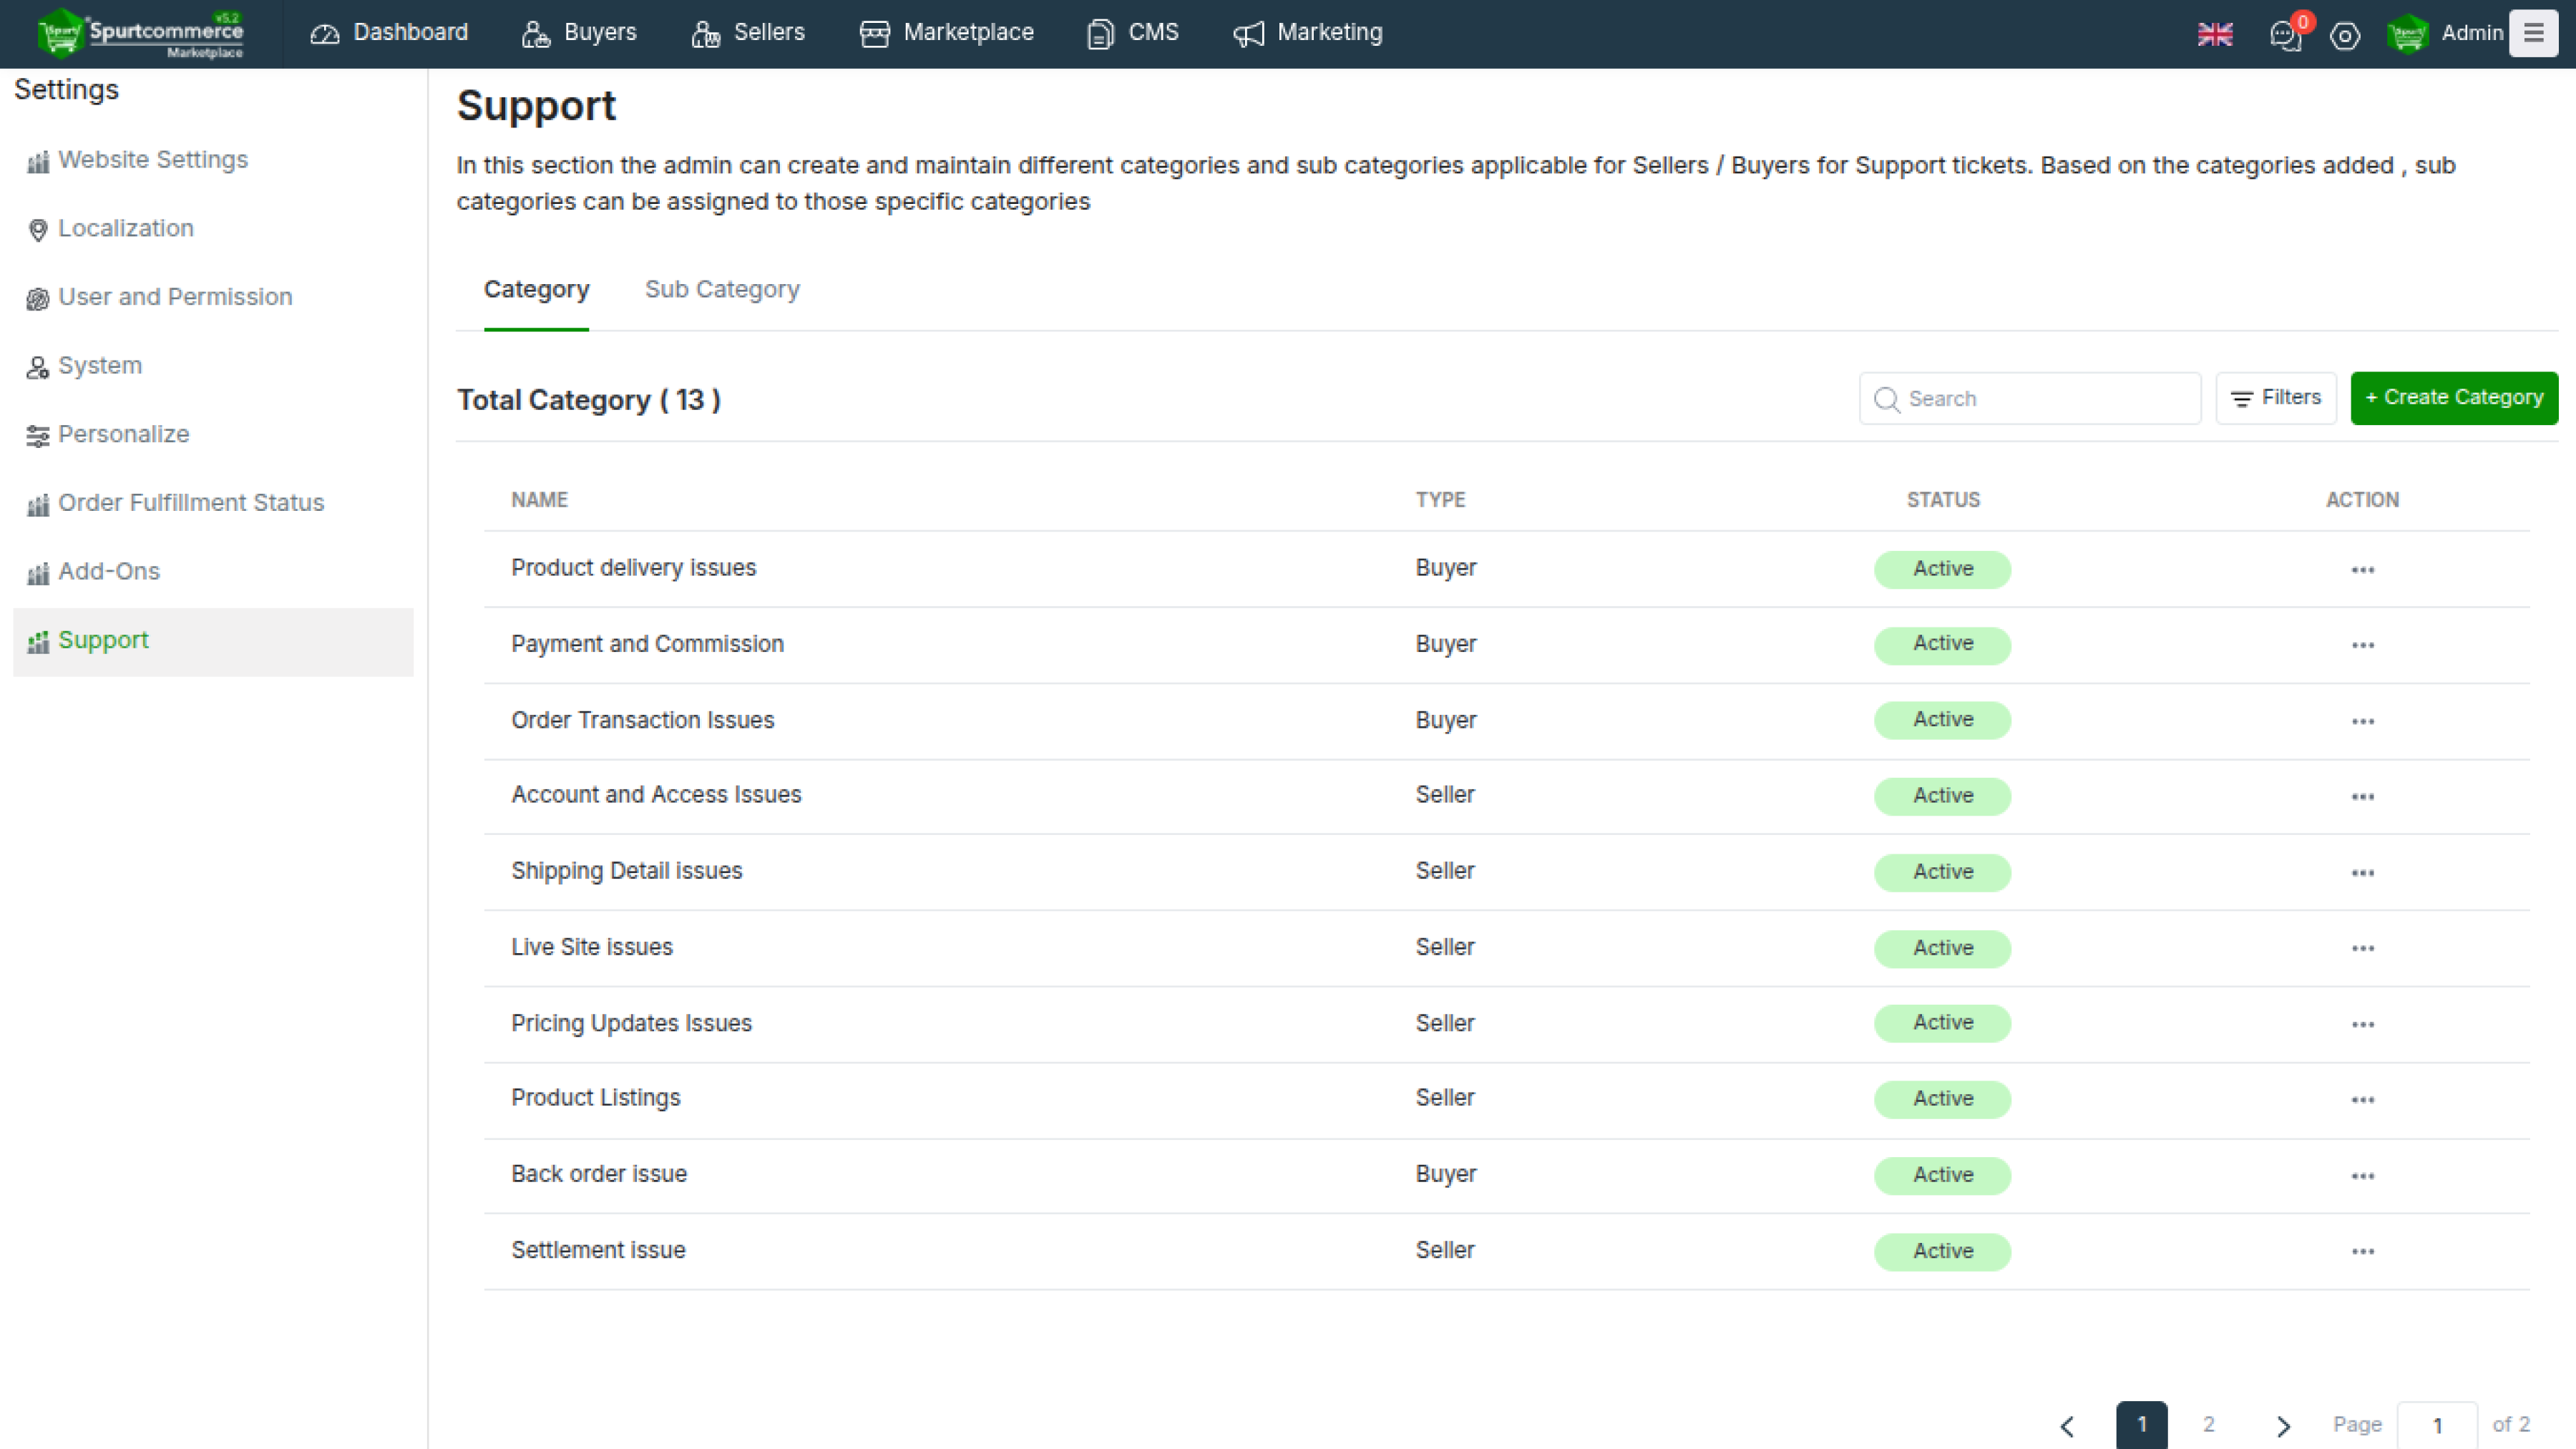Select Support in the sidebar
Viewport: 2576px width, 1449px height.
[213, 641]
